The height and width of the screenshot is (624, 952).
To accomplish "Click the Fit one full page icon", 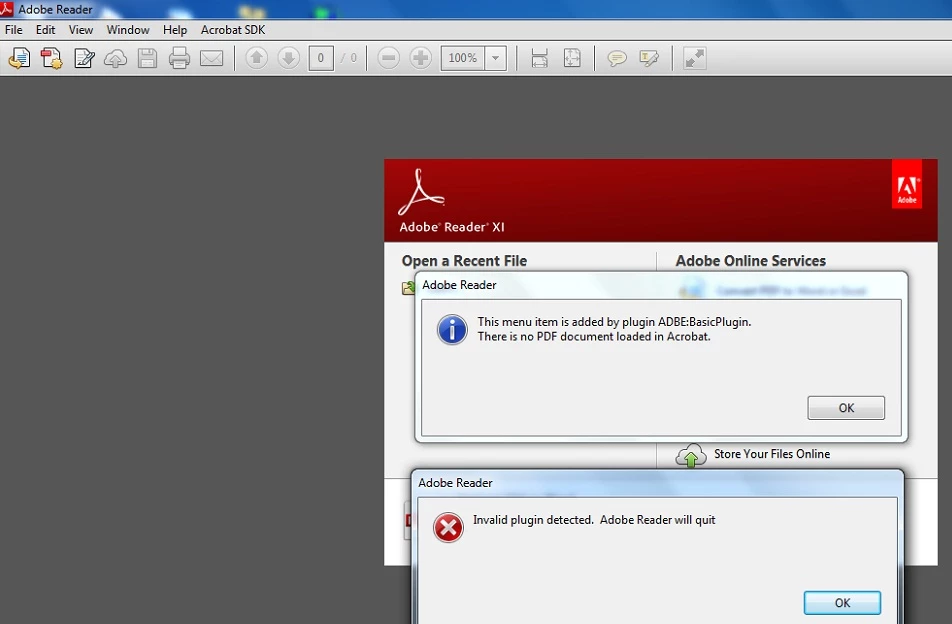I will coord(572,58).
